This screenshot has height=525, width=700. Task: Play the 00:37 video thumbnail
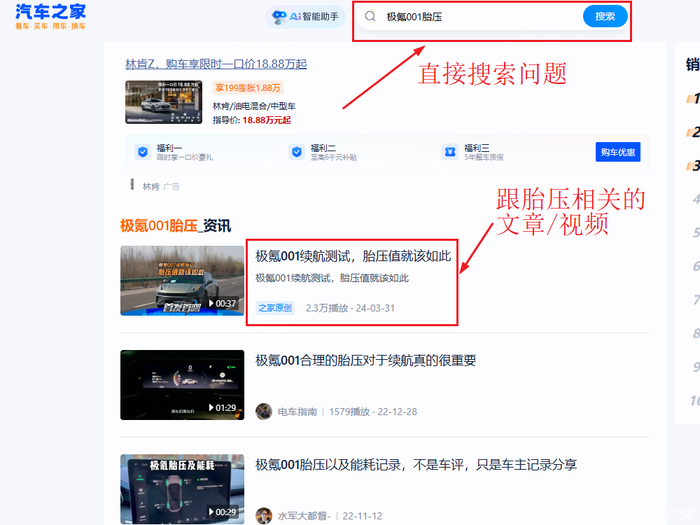tap(182, 281)
